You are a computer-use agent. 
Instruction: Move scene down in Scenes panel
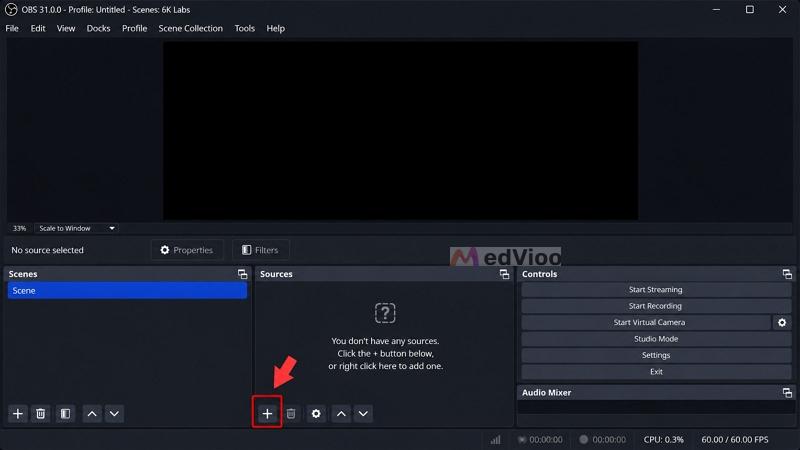pos(114,414)
